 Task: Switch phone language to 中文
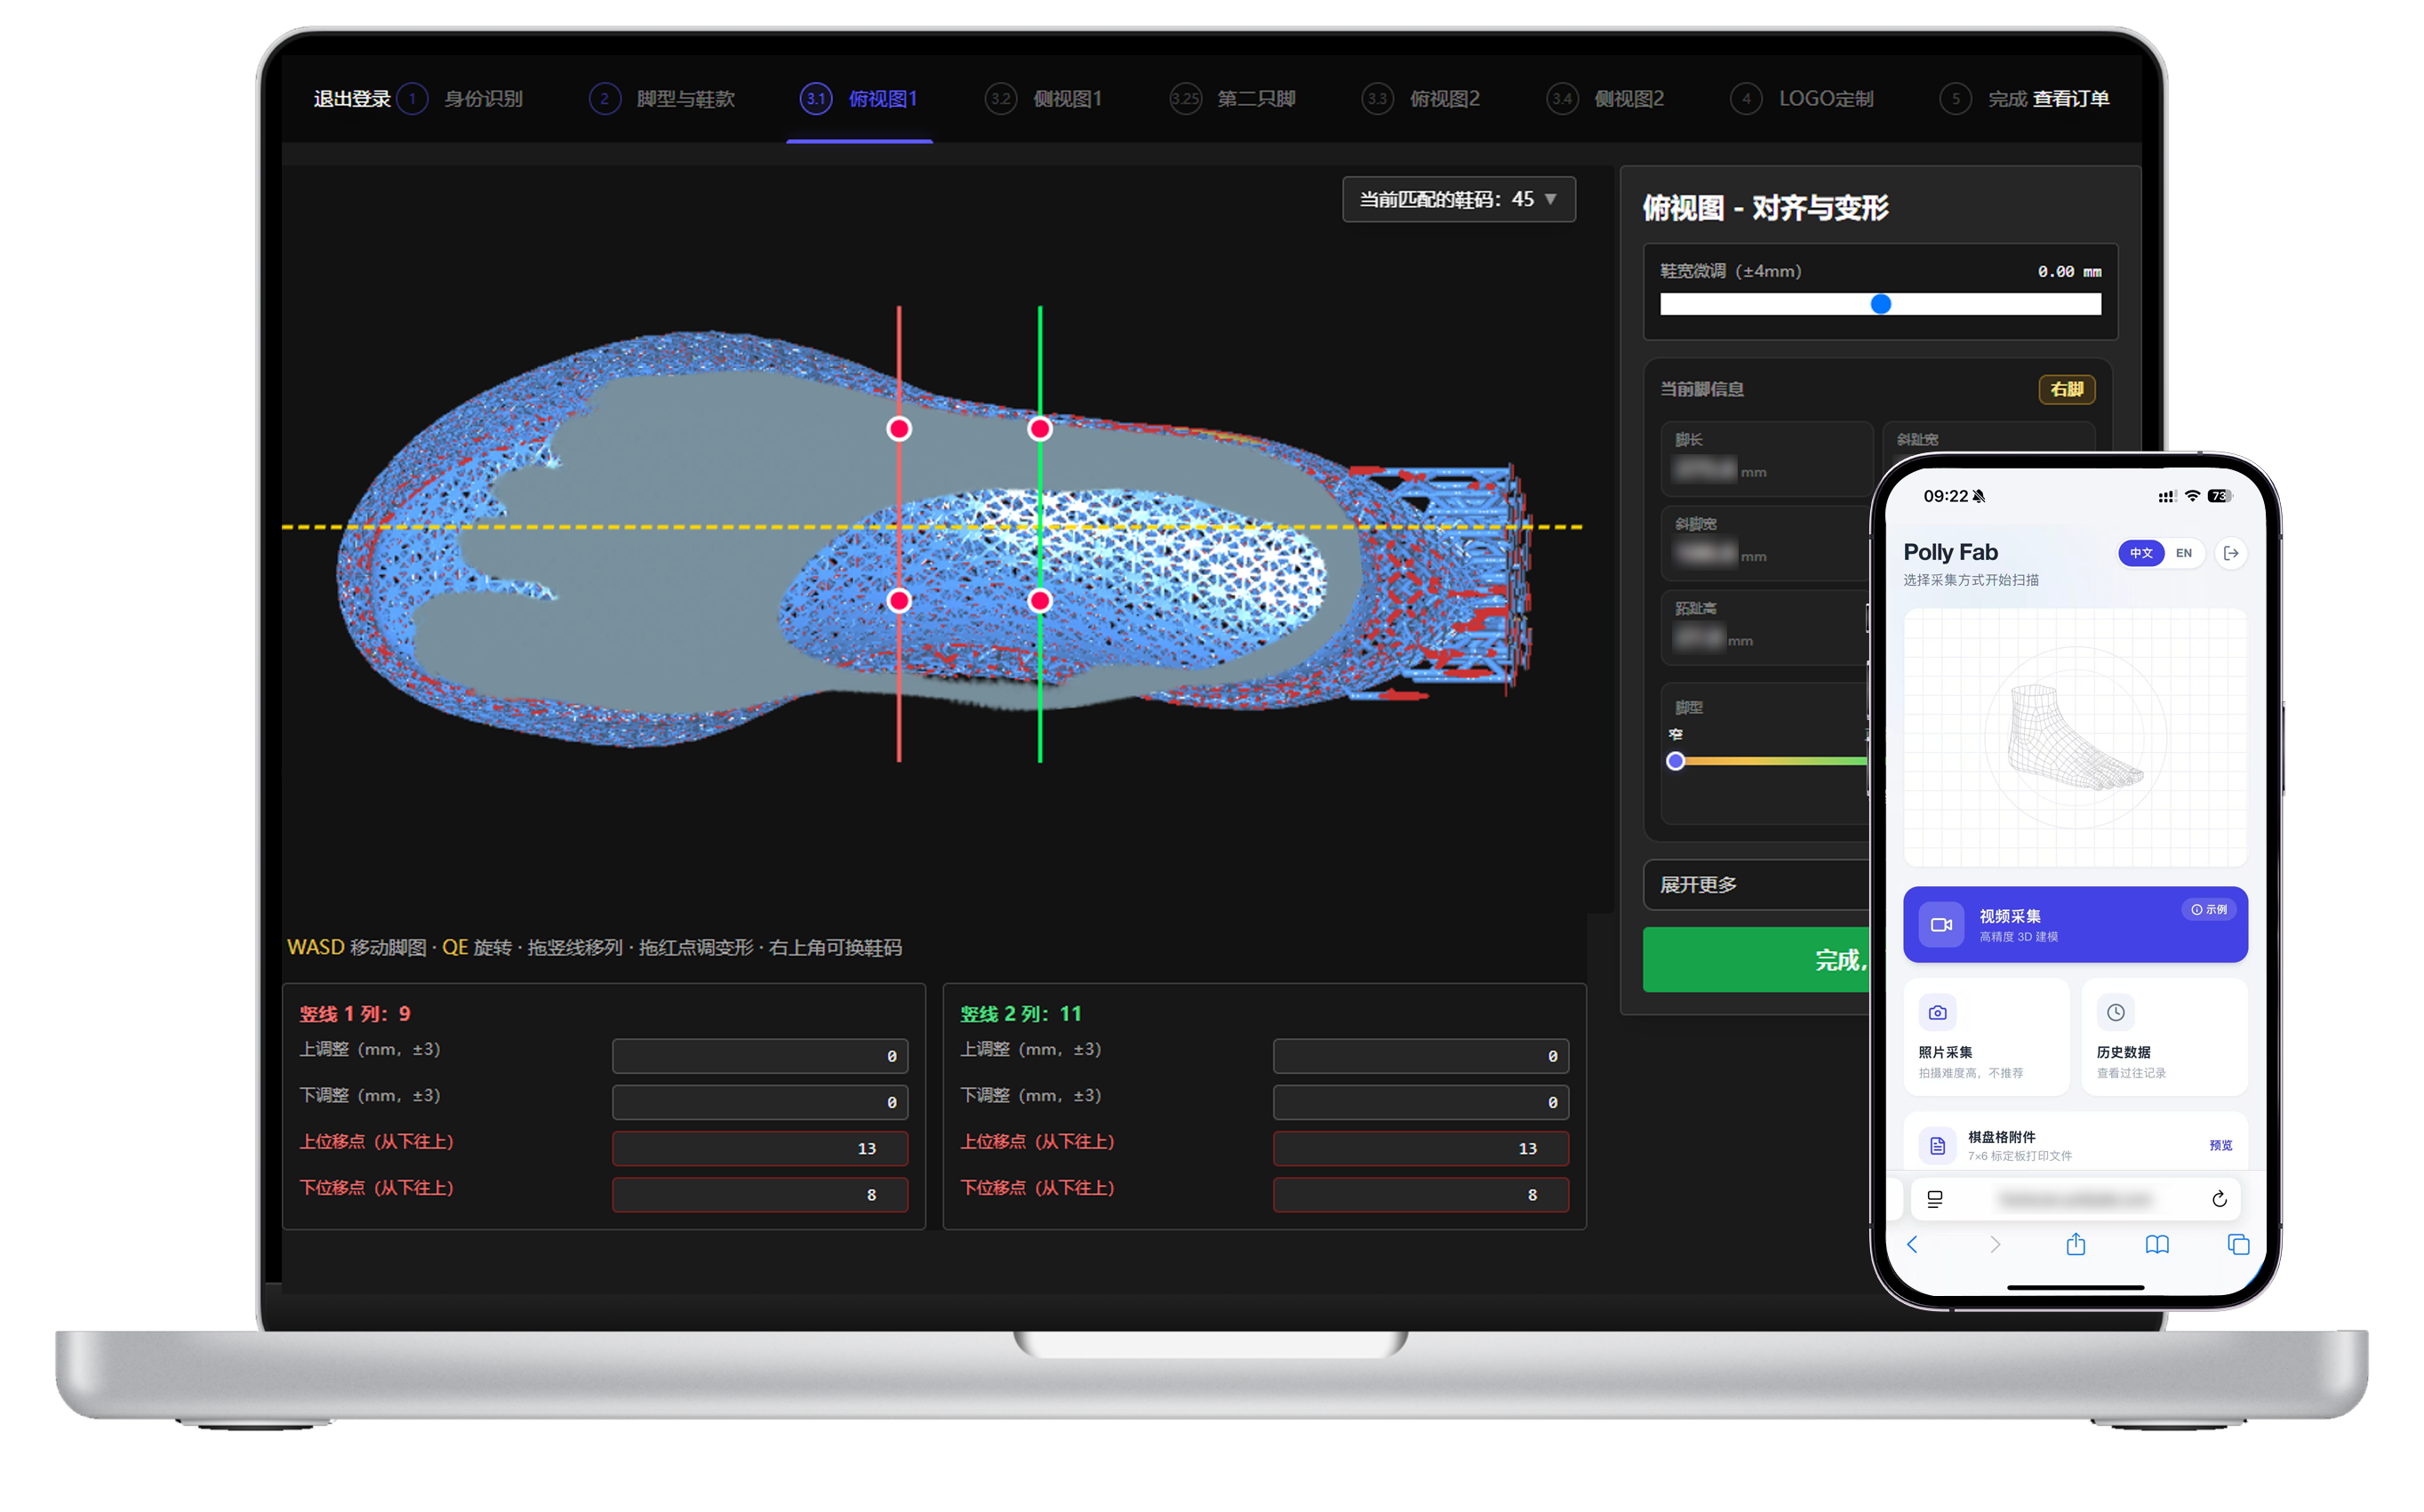[x=2140, y=553]
